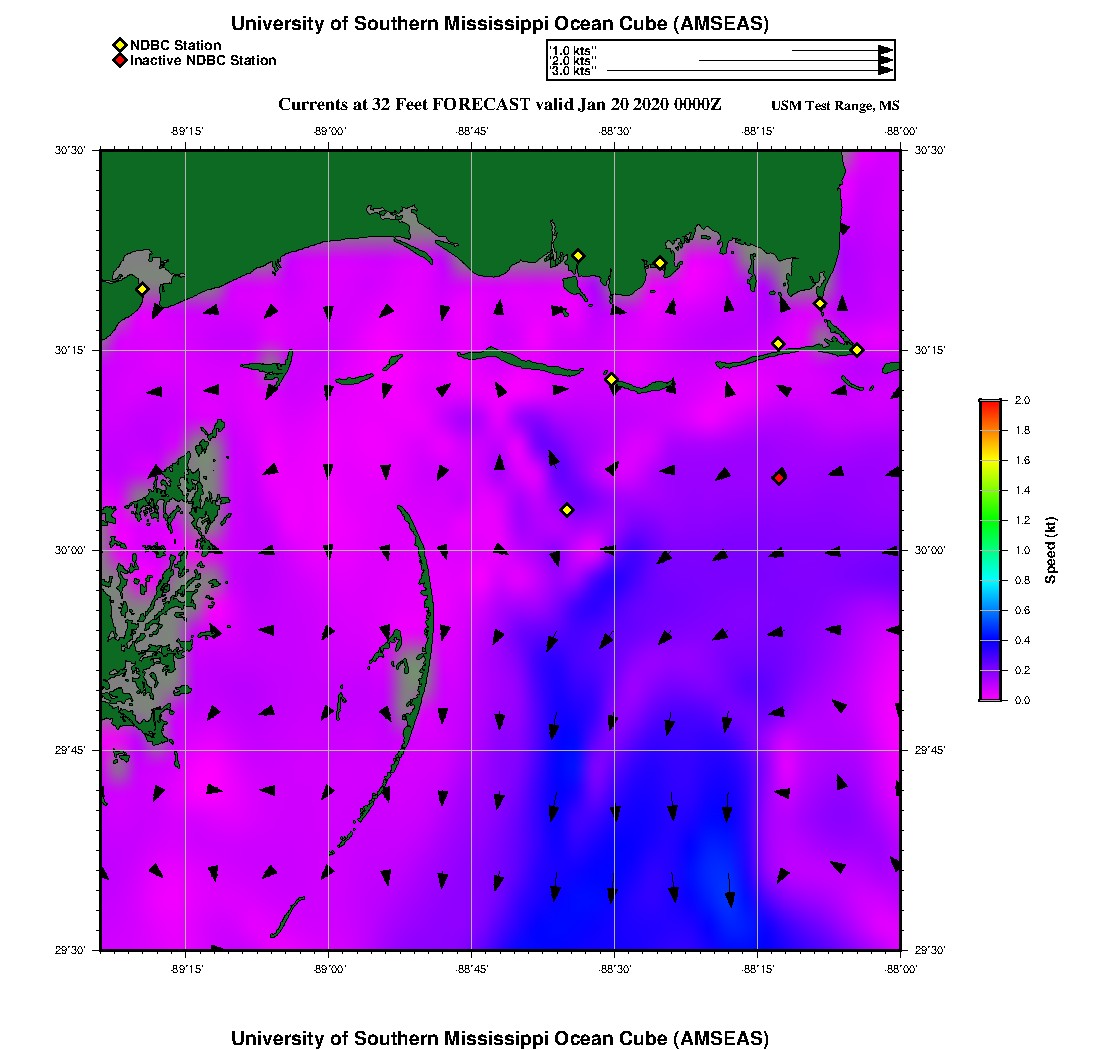The height and width of the screenshot is (1050, 1100).
Task: Select the red inactive station marker on the map
Action: (779, 478)
